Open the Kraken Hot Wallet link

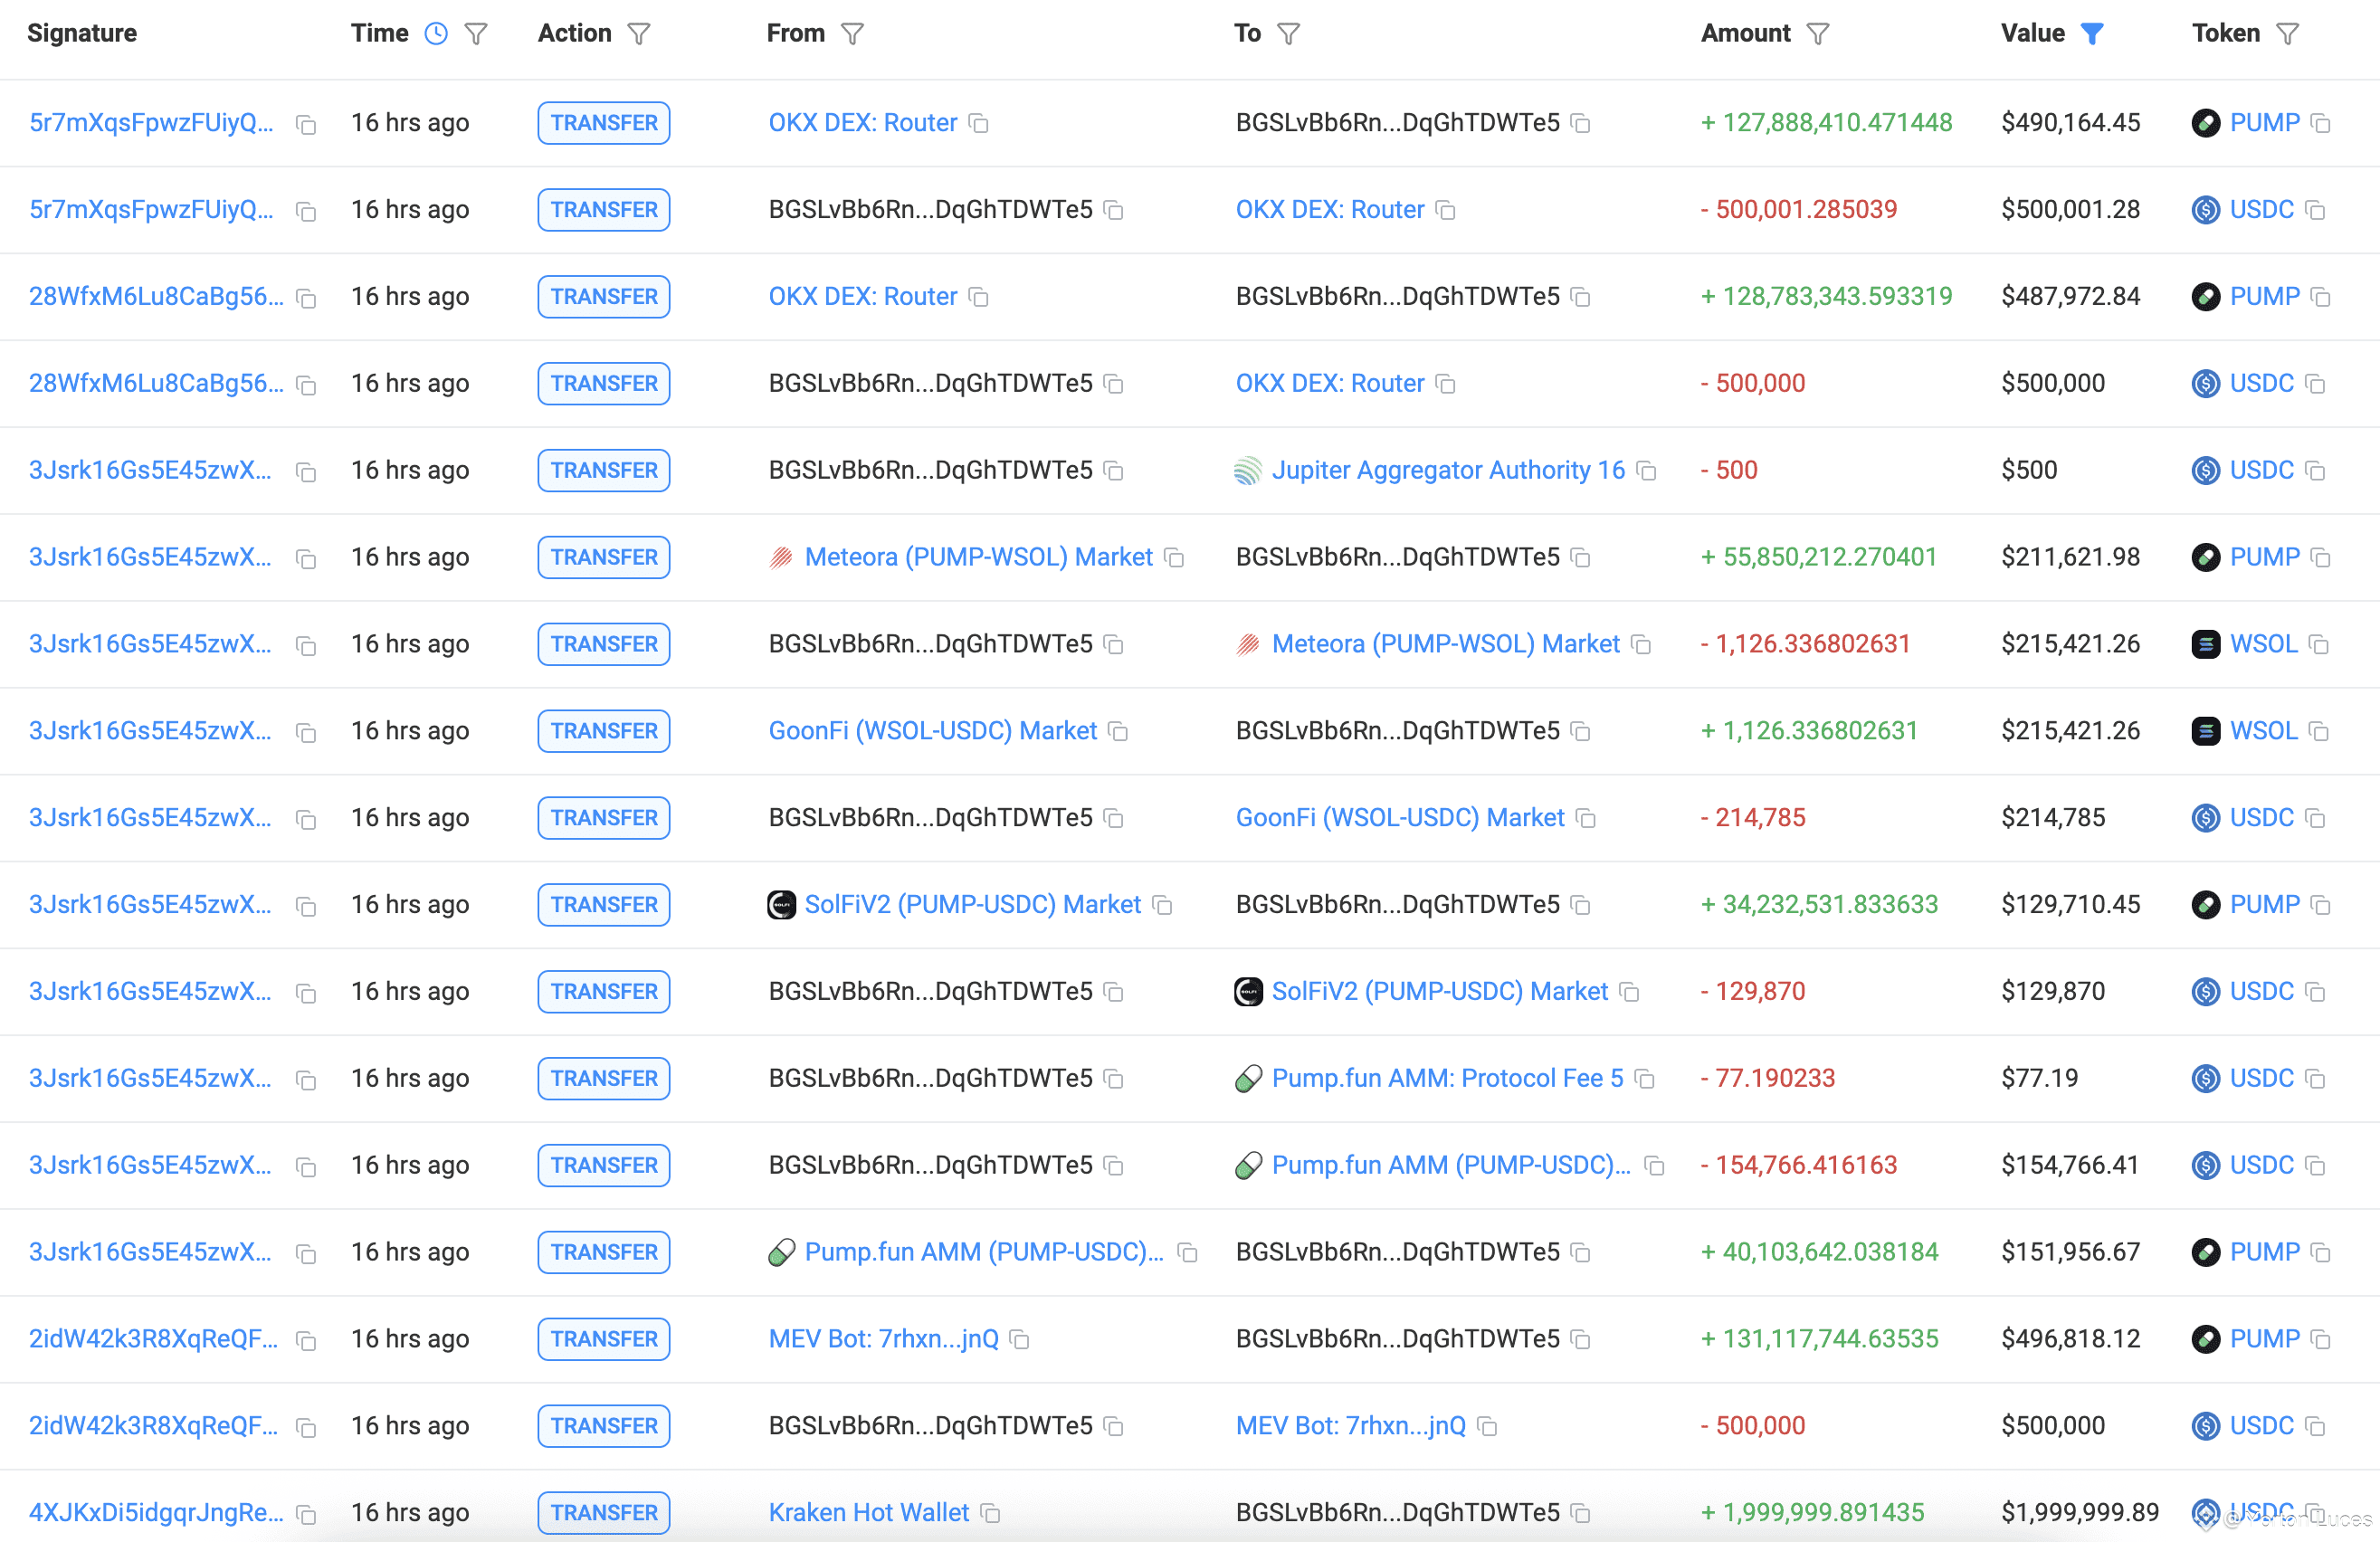[x=868, y=1512]
